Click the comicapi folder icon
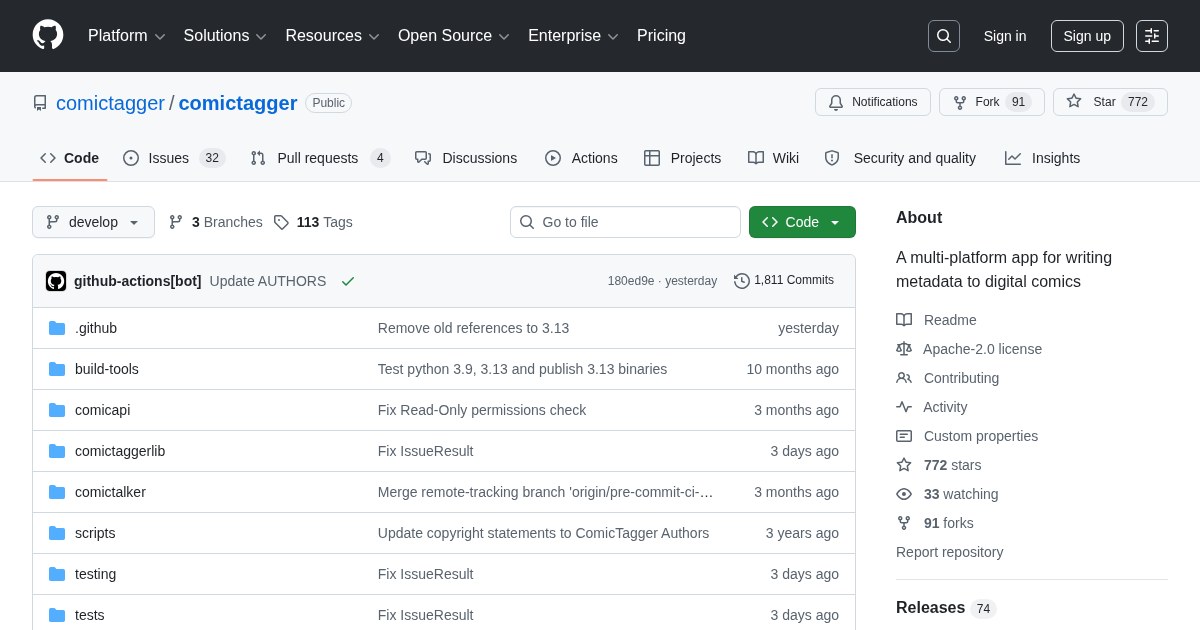The width and height of the screenshot is (1200, 630). pyautogui.click(x=57, y=410)
